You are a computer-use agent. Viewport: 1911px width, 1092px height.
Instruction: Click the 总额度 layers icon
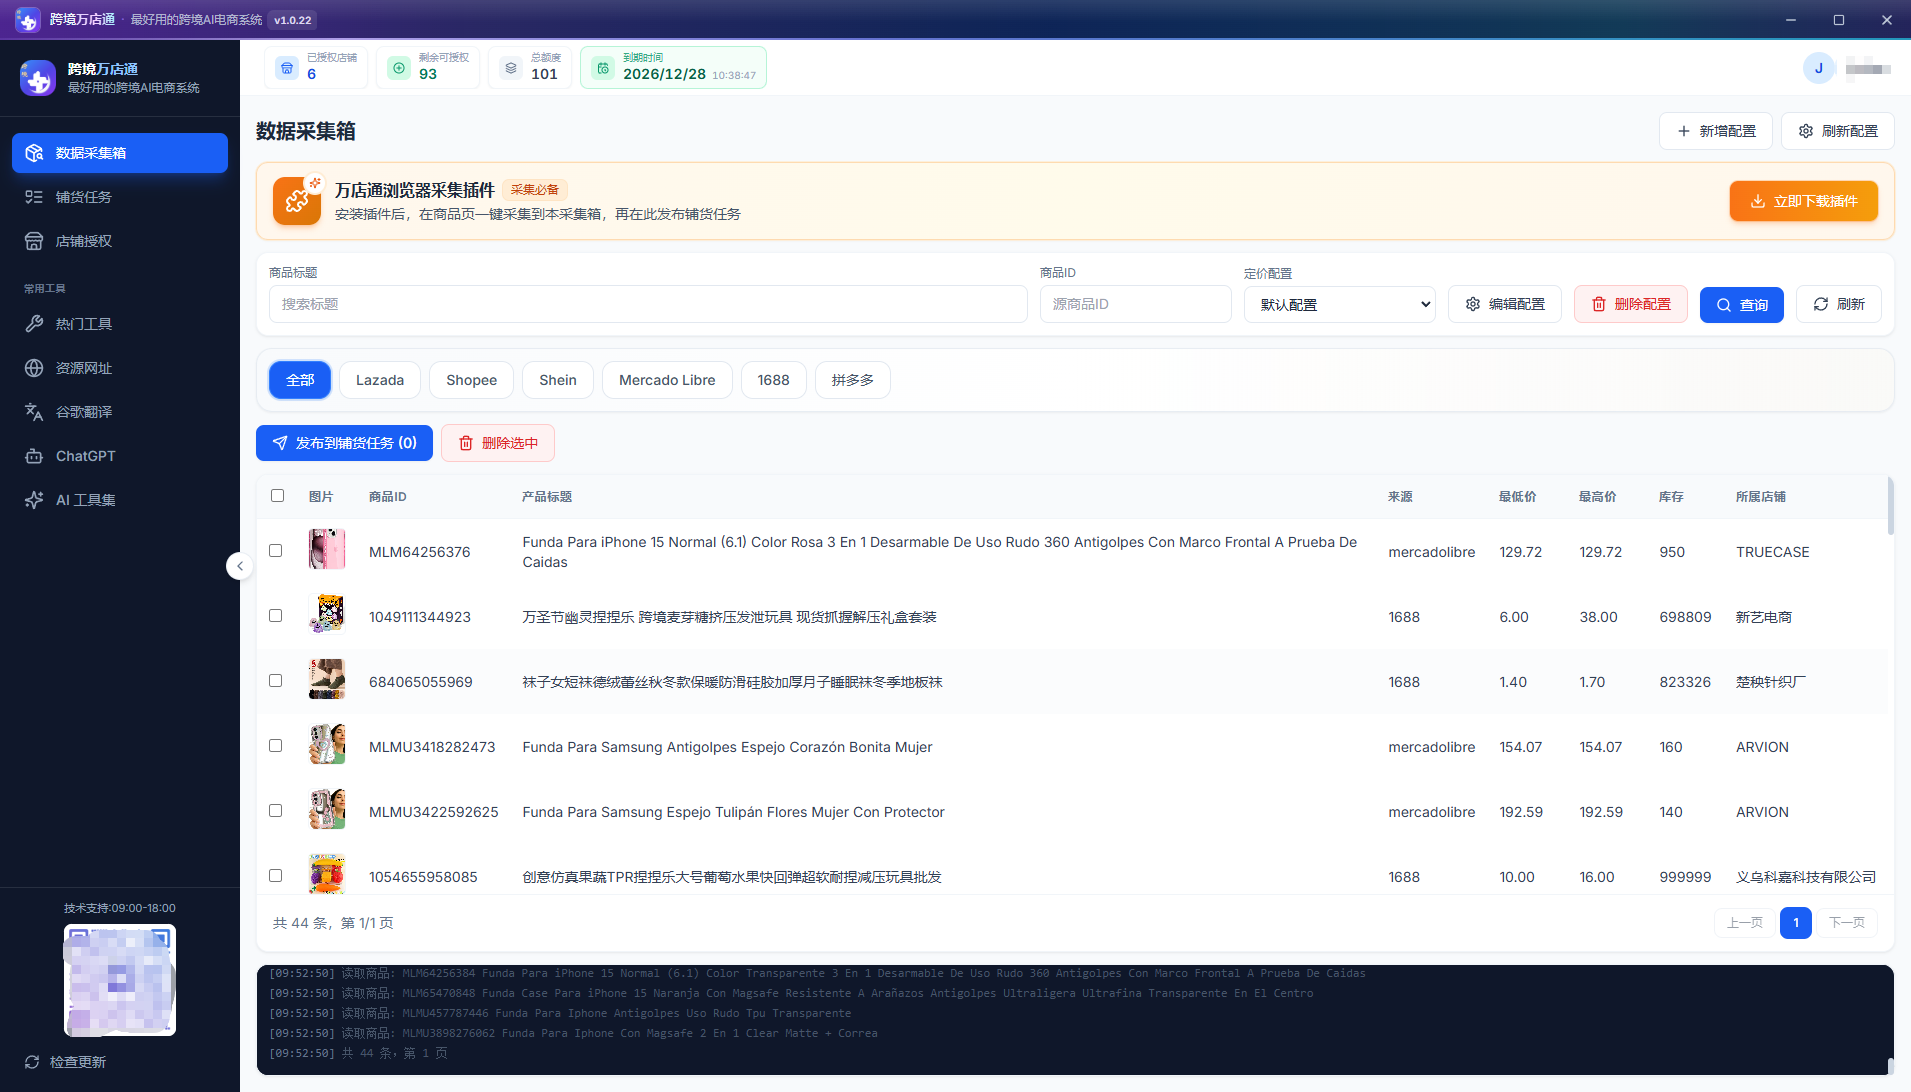[x=511, y=68]
